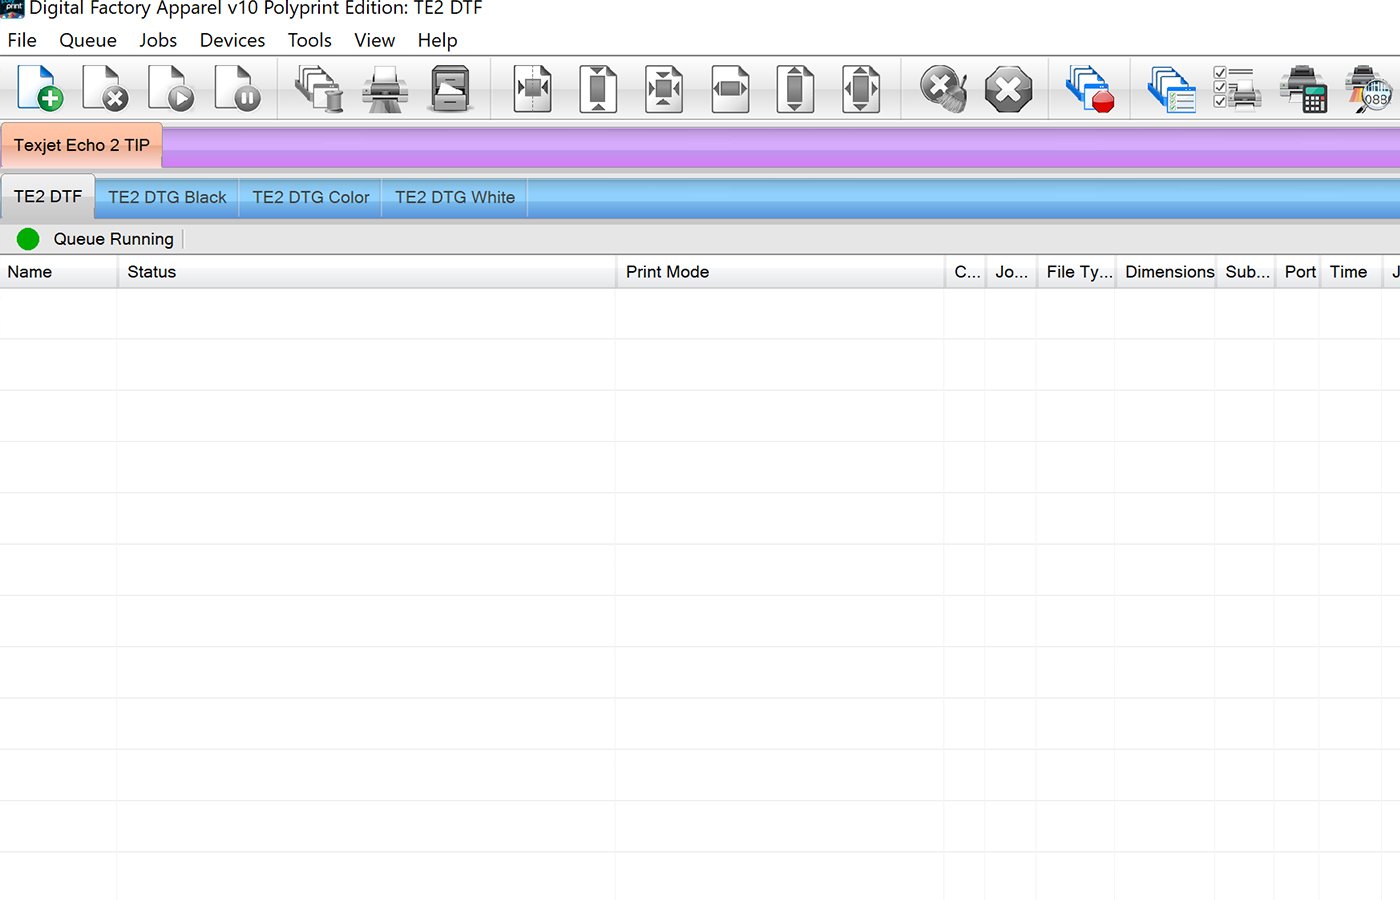Add a new job to the queue

pos(40,88)
